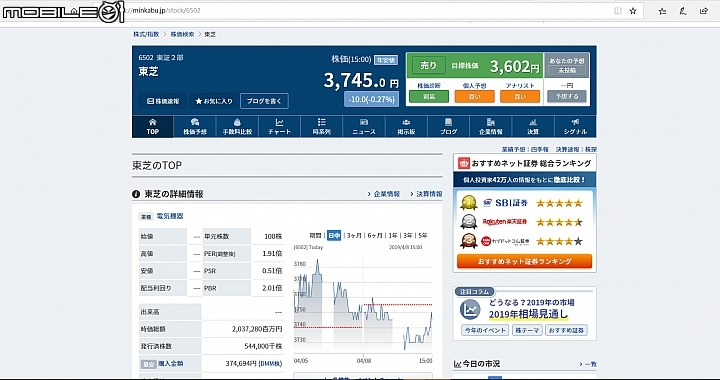Click the price change -10.0(-0.27%) badge
This screenshot has height=380, width=720.
coord(371,99)
